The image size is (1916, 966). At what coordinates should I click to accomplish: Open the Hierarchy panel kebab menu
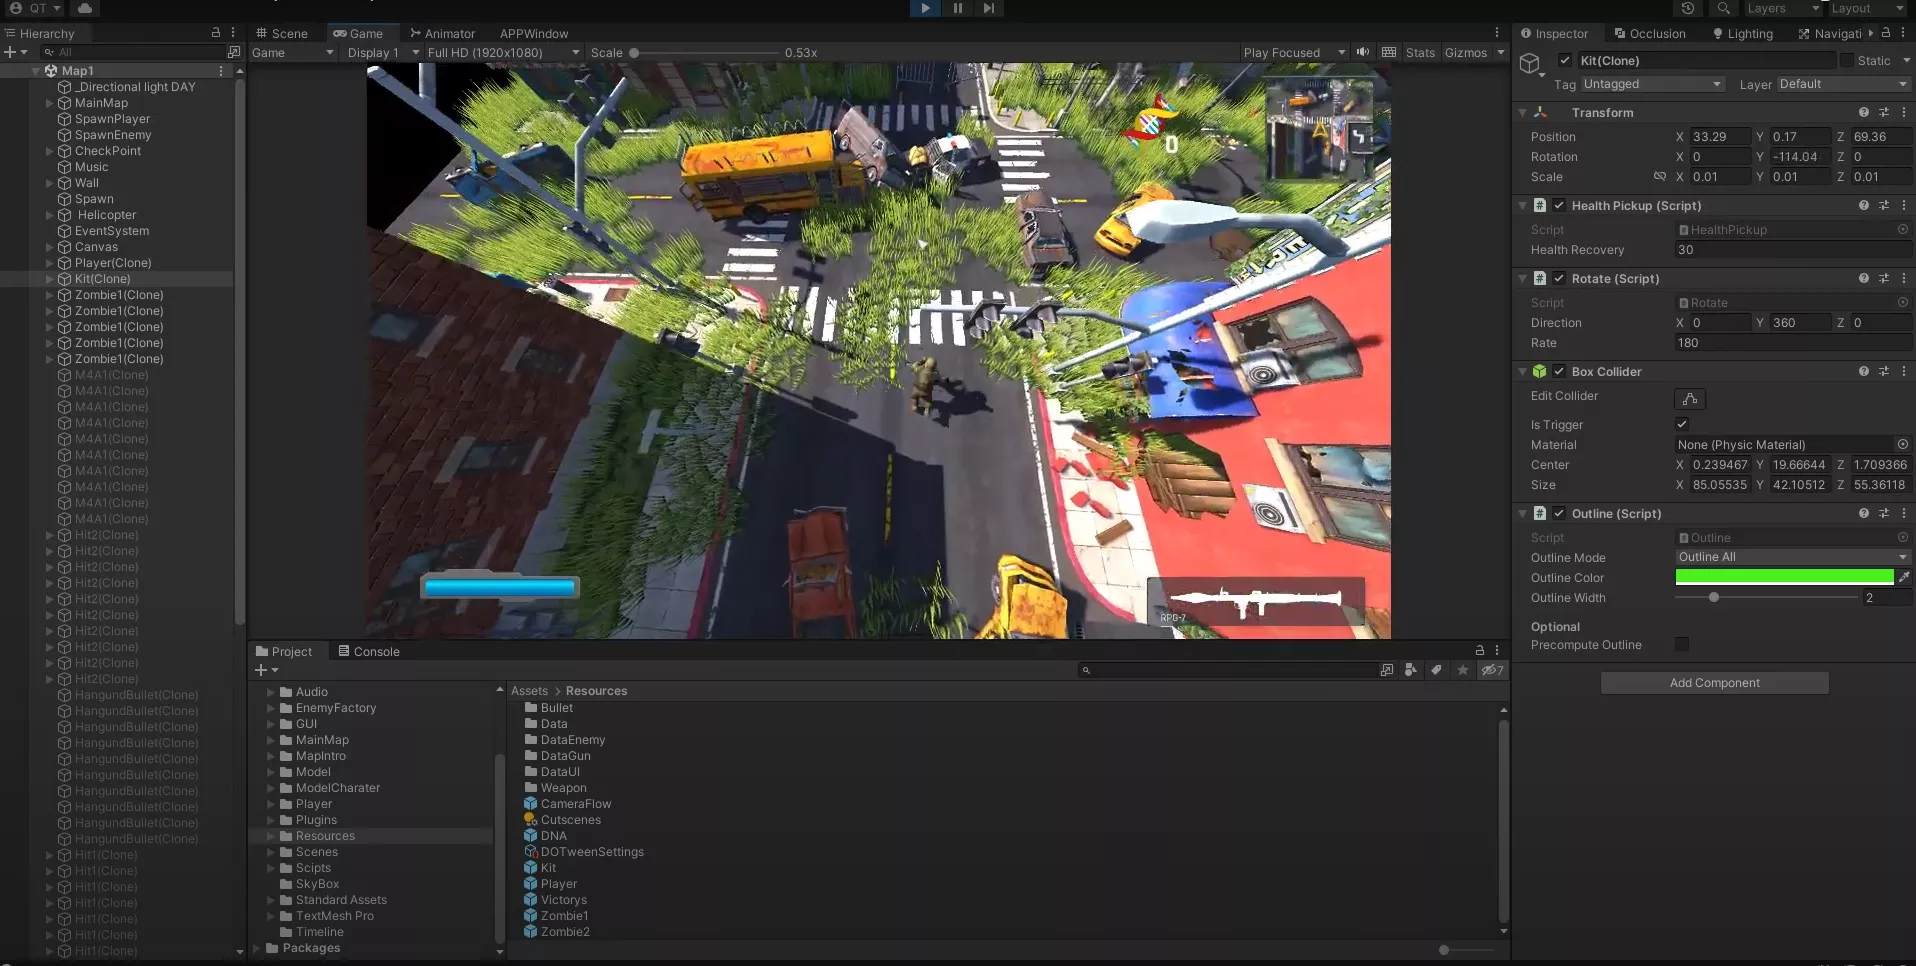tap(233, 33)
